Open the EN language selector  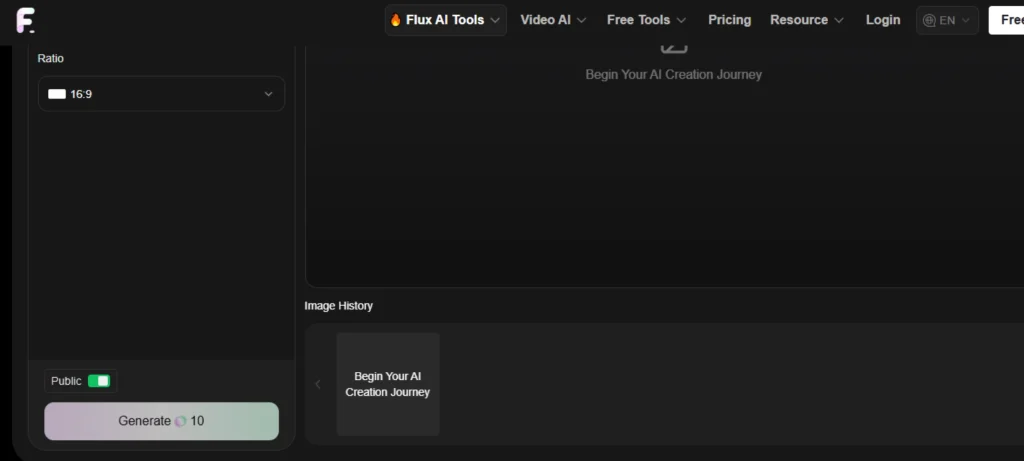click(947, 20)
